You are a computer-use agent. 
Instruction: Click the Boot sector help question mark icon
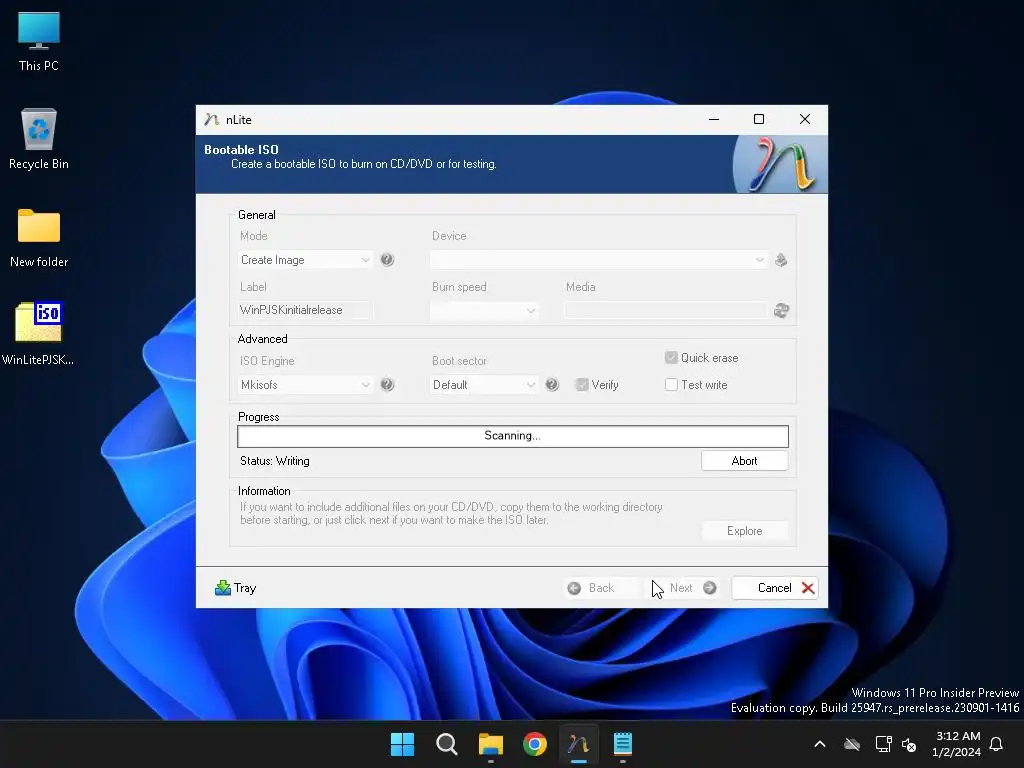click(x=552, y=385)
